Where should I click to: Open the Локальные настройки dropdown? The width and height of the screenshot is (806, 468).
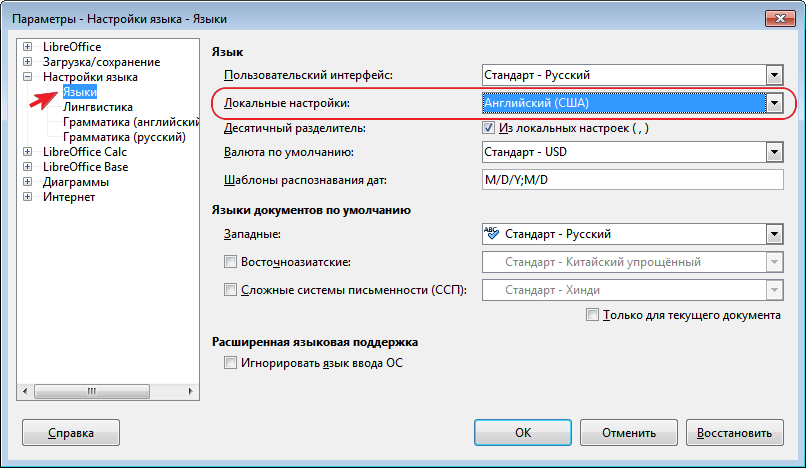tap(773, 103)
